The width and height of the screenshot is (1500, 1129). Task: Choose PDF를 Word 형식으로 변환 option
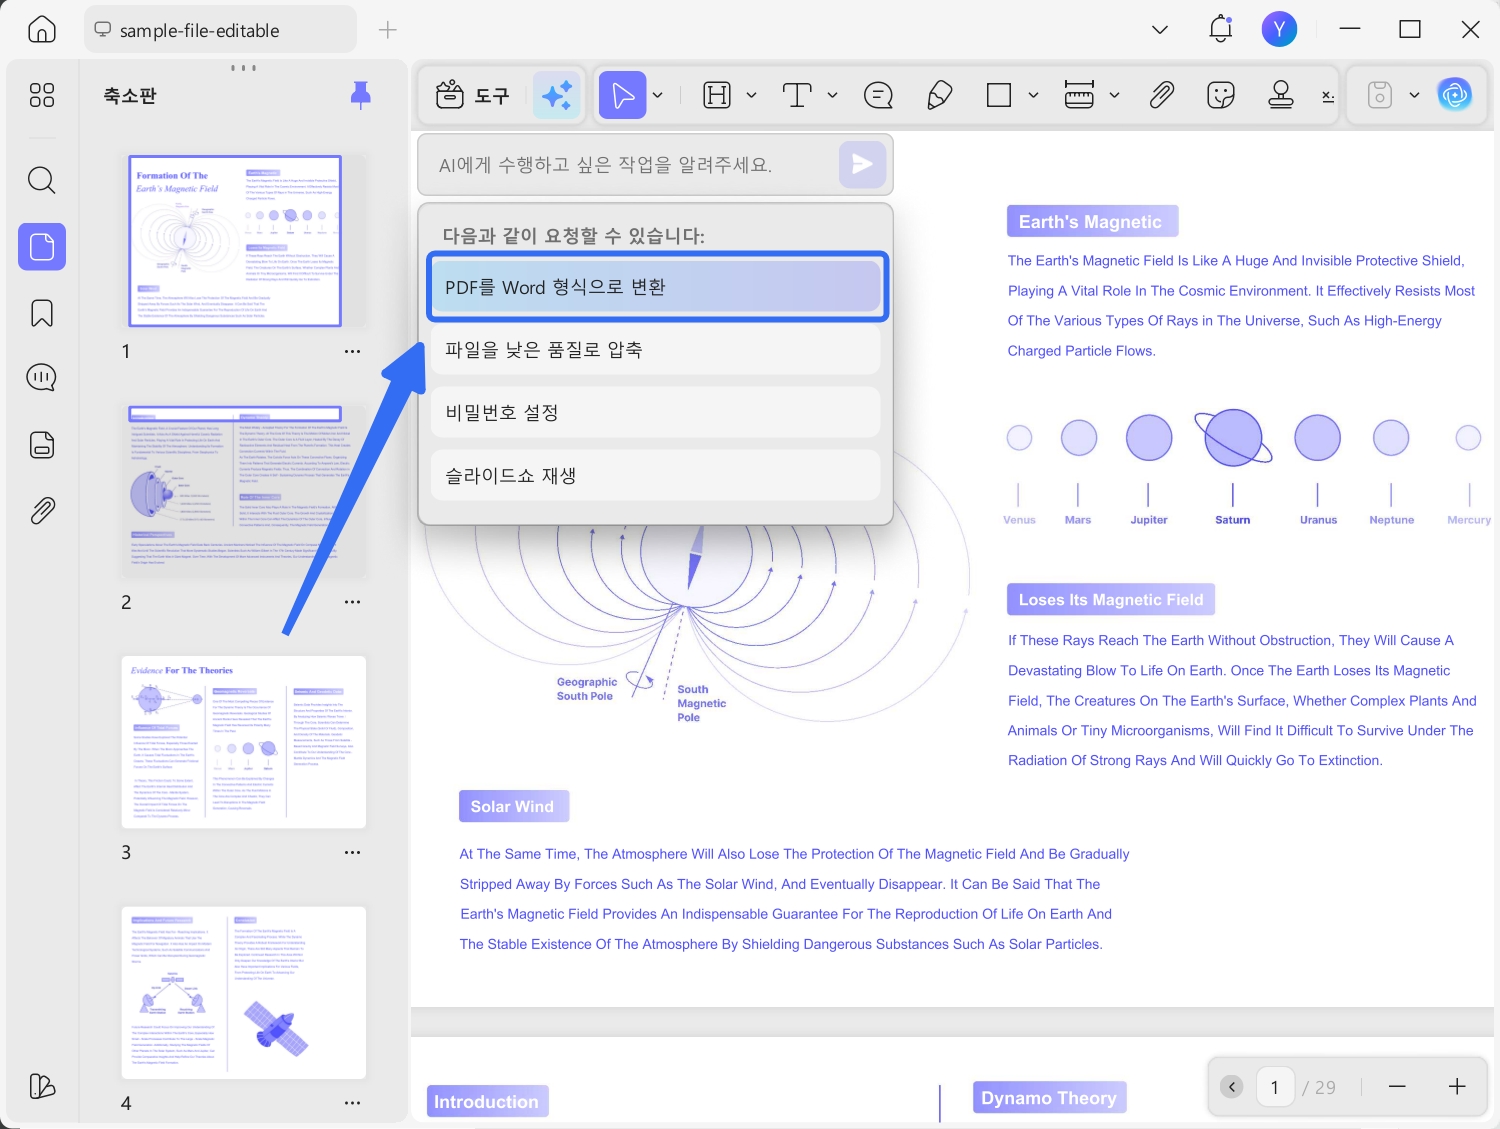(657, 287)
